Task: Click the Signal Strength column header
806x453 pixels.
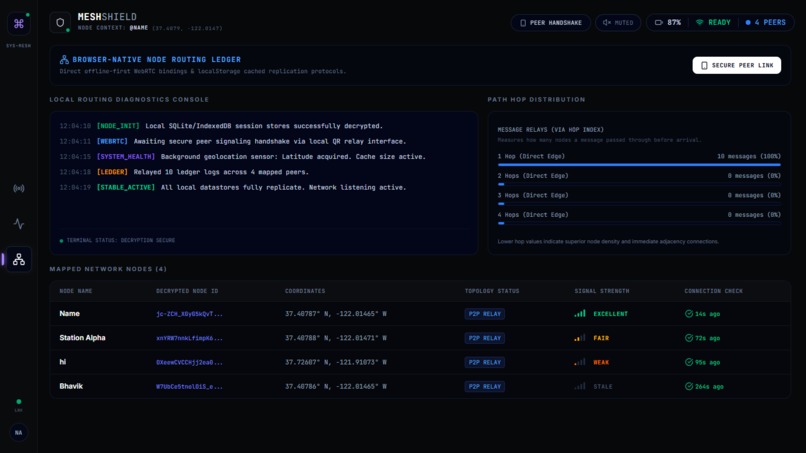Action: [601, 291]
